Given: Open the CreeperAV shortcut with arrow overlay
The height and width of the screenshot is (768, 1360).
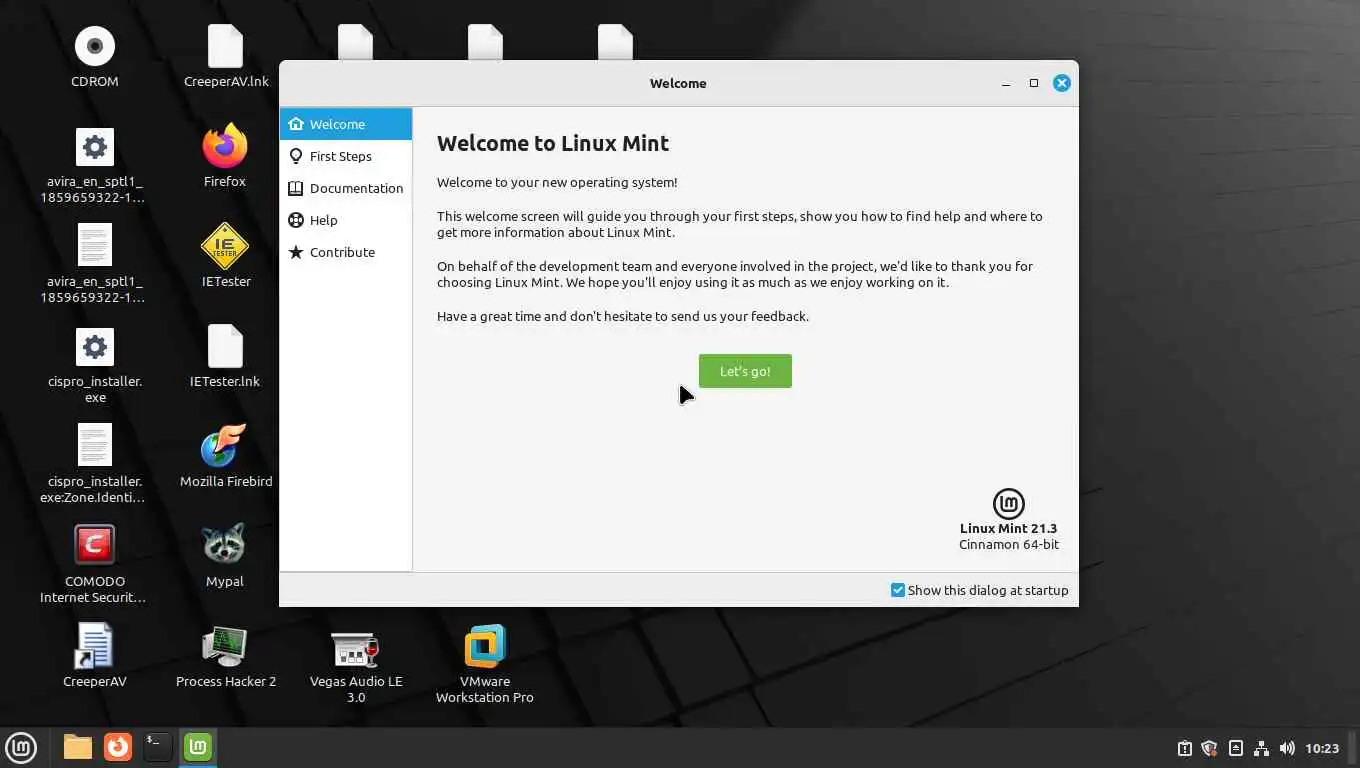Looking at the screenshot, I should (x=95, y=646).
